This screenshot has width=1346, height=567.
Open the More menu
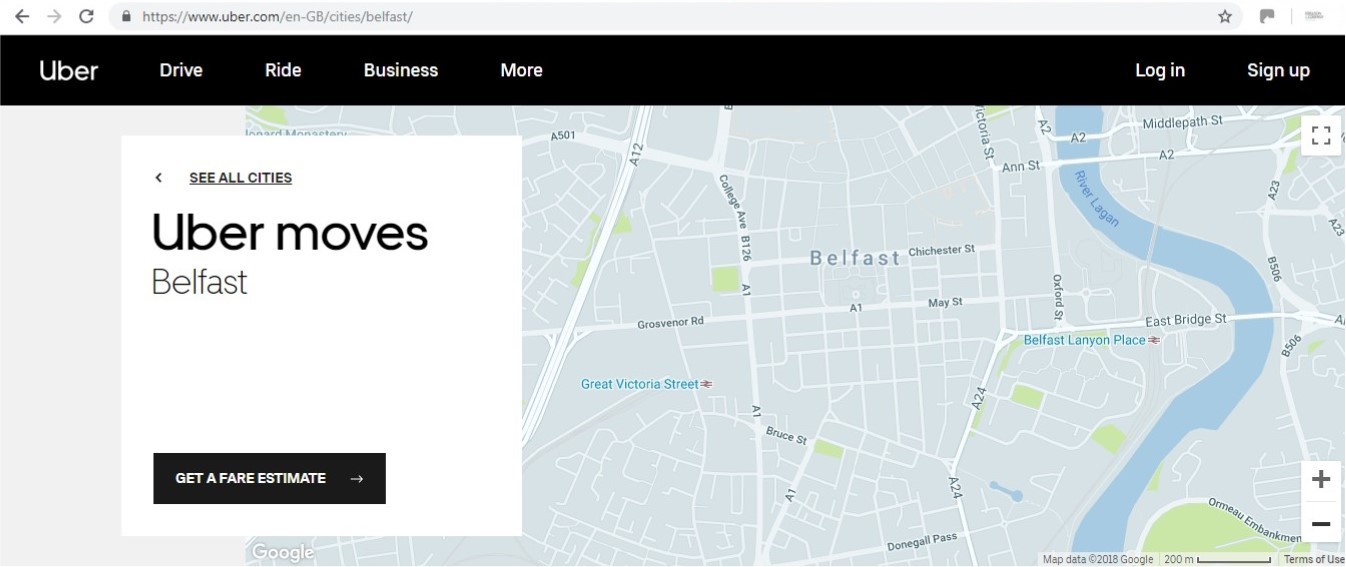tap(521, 70)
